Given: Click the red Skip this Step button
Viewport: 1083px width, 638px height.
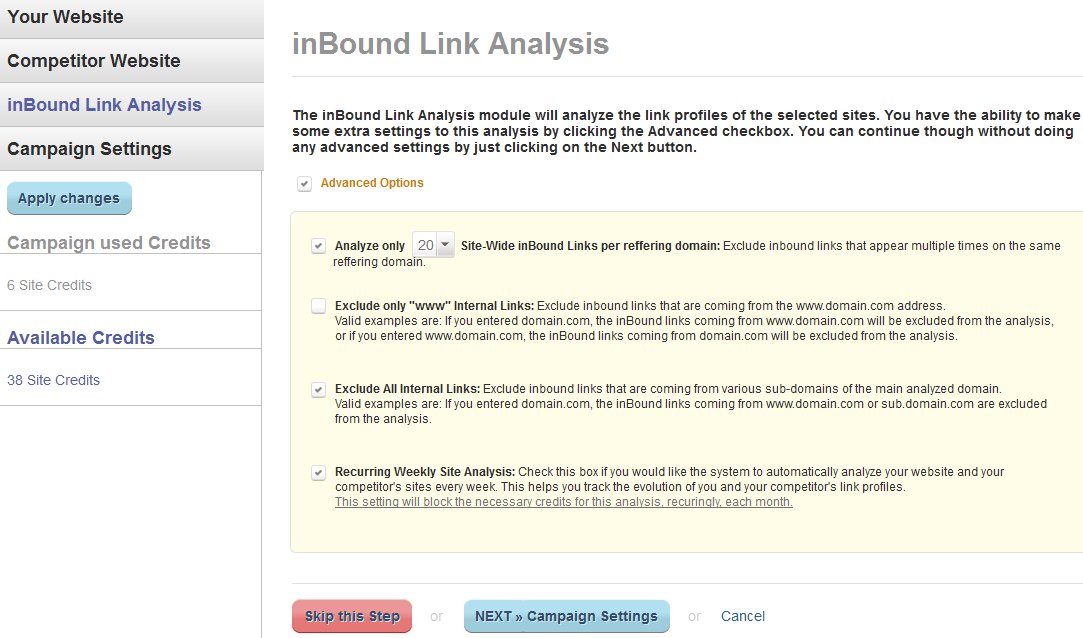Looking at the screenshot, I should point(352,617).
